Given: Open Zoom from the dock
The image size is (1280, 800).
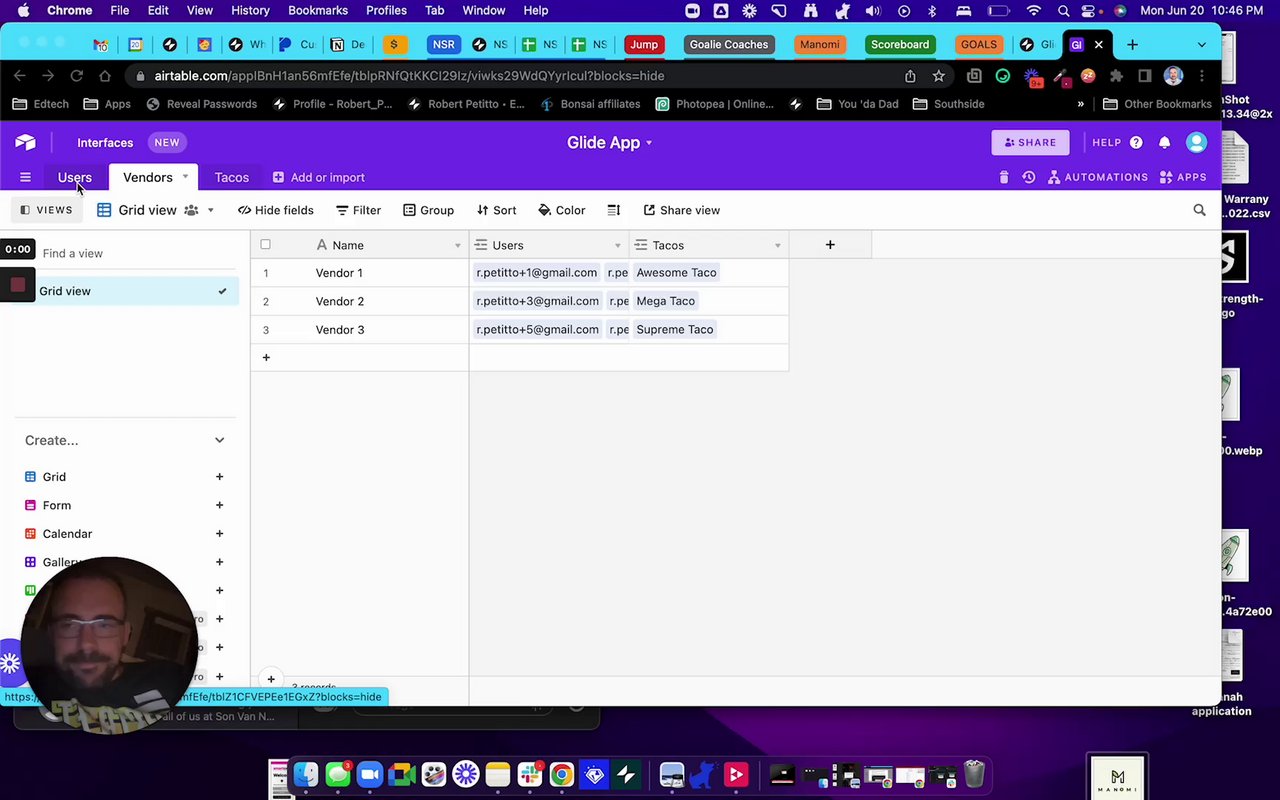Looking at the screenshot, I should (x=370, y=774).
